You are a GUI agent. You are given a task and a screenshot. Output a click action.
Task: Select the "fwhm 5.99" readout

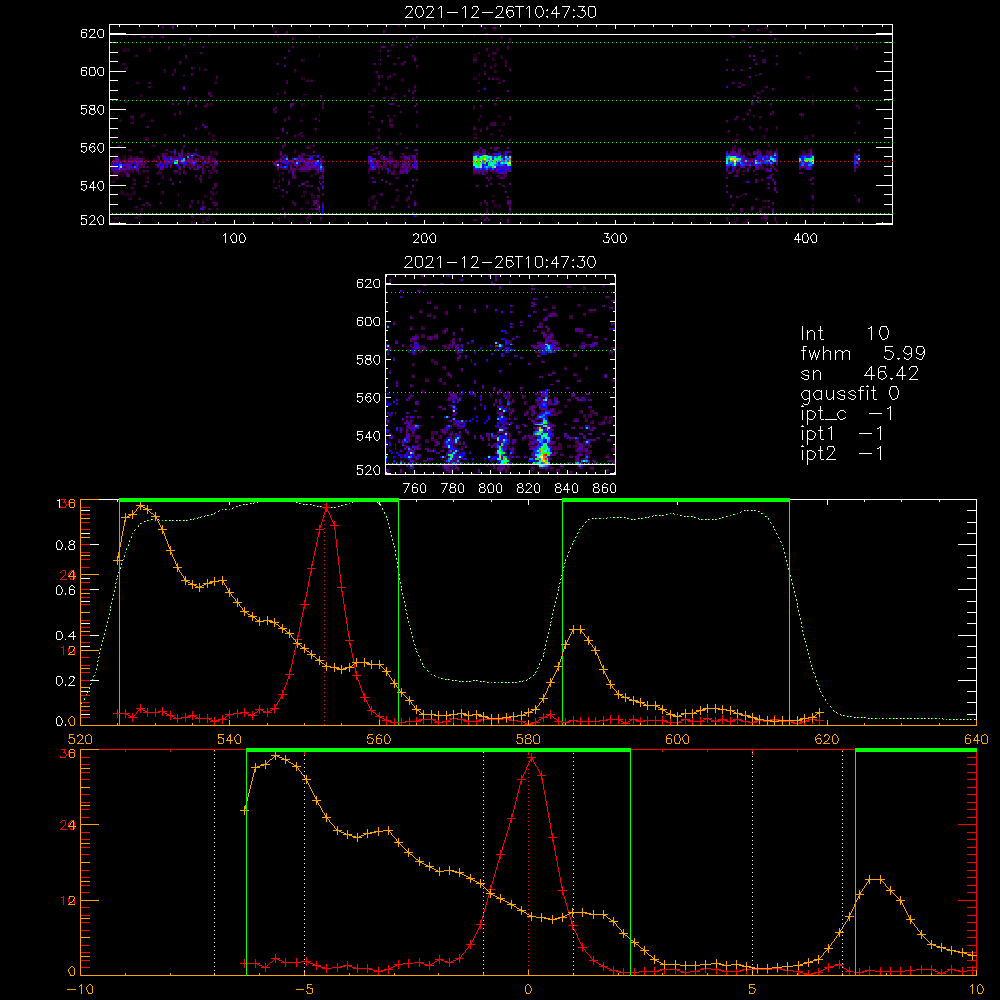pyautogui.click(x=863, y=353)
